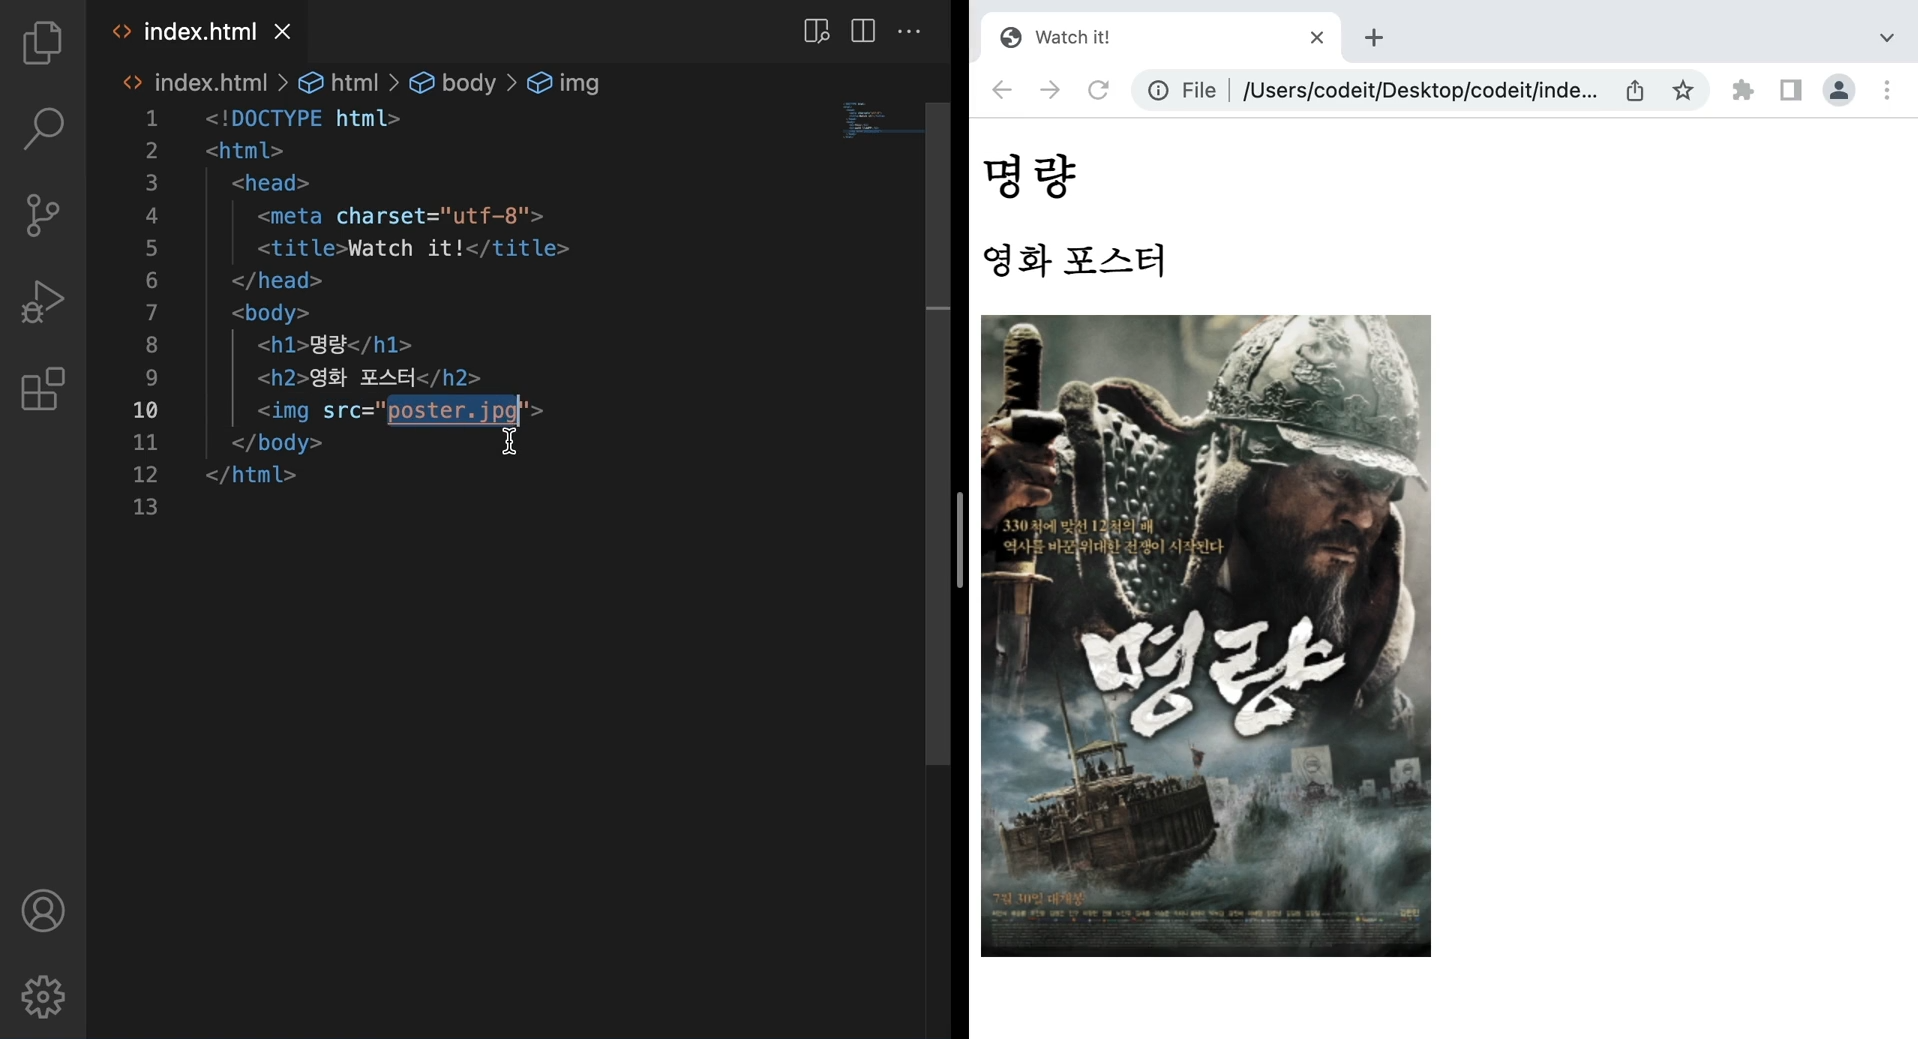The width and height of the screenshot is (1918, 1039).
Task: View site information File icon
Action: click(1182, 91)
